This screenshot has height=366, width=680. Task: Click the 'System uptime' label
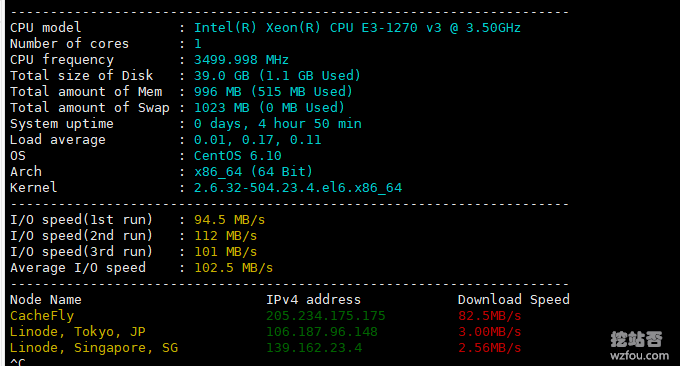(62, 124)
